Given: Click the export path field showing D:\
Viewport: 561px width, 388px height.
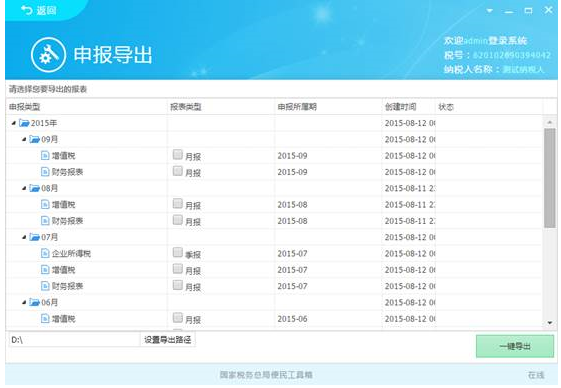Looking at the screenshot, I should [x=74, y=340].
